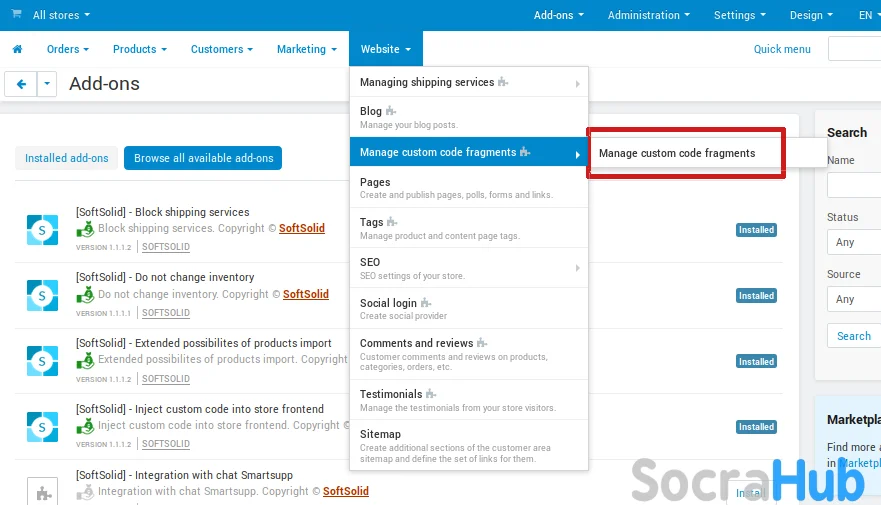
Task: Click the puzzle icon beside Comments and reviews
Action: click(x=482, y=343)
